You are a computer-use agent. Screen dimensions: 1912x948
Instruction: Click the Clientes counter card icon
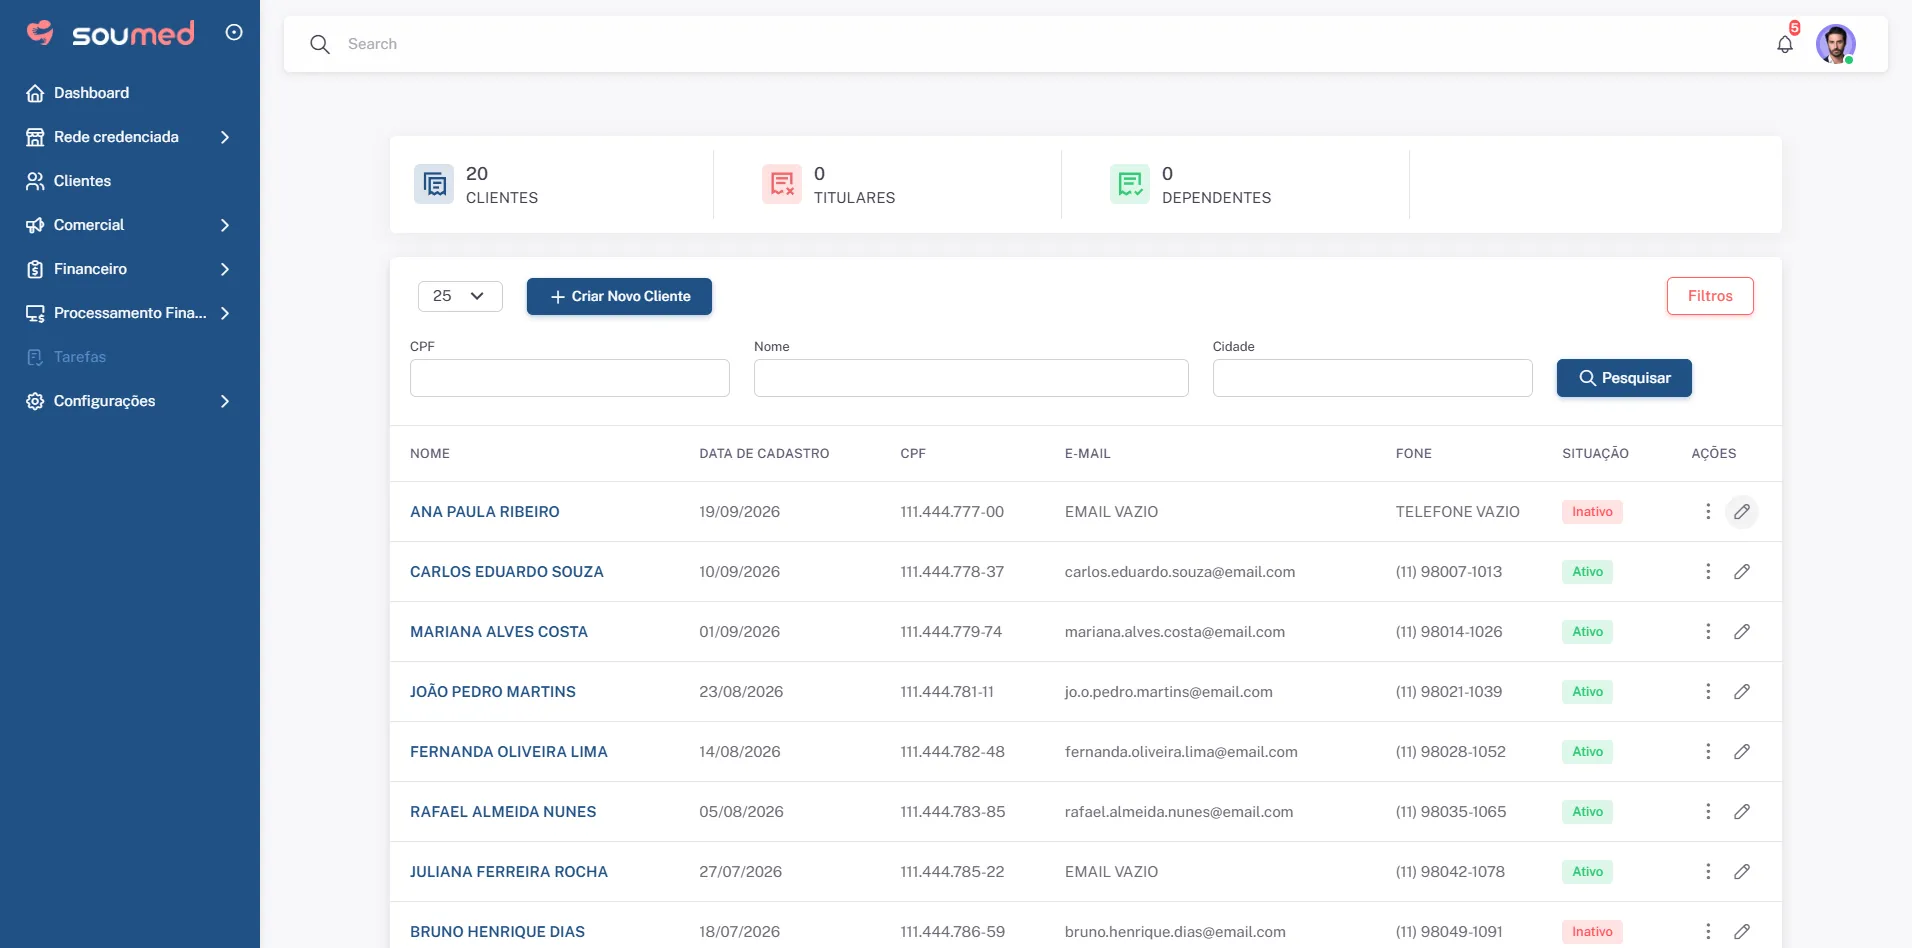point(434,184)
